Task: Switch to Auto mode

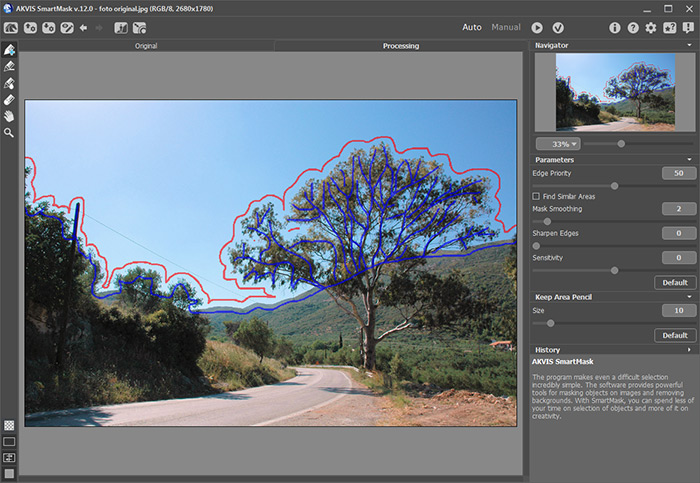Action: [x=472, y=27]
